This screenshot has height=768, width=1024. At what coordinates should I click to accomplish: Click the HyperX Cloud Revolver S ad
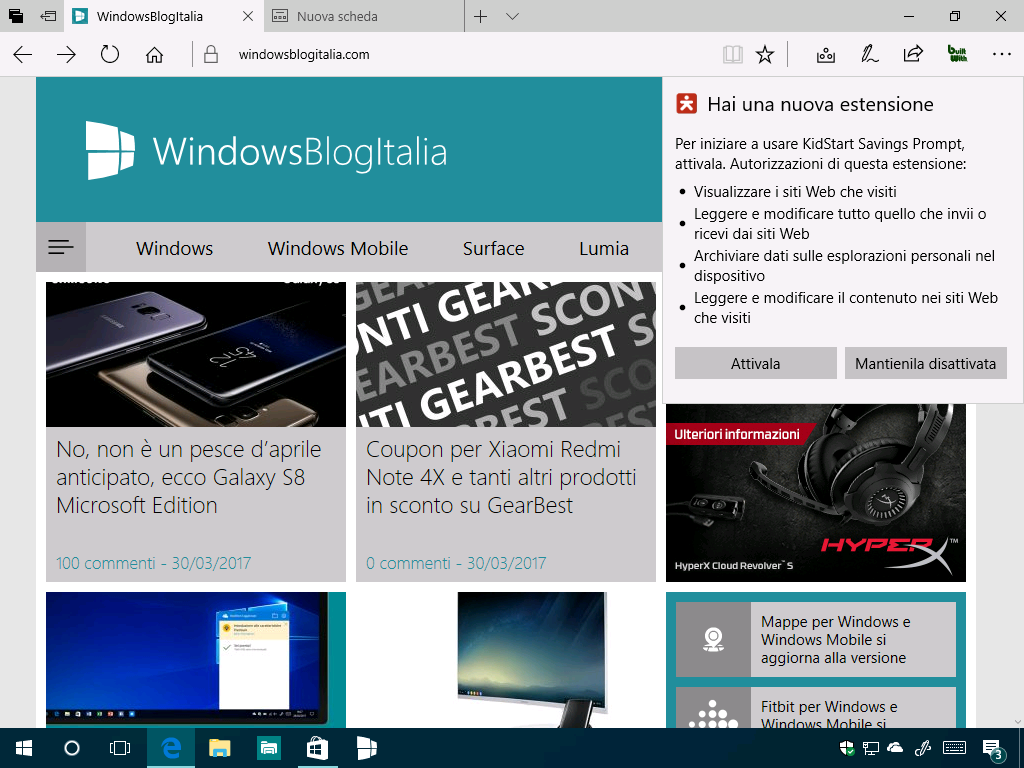(816, 493)
